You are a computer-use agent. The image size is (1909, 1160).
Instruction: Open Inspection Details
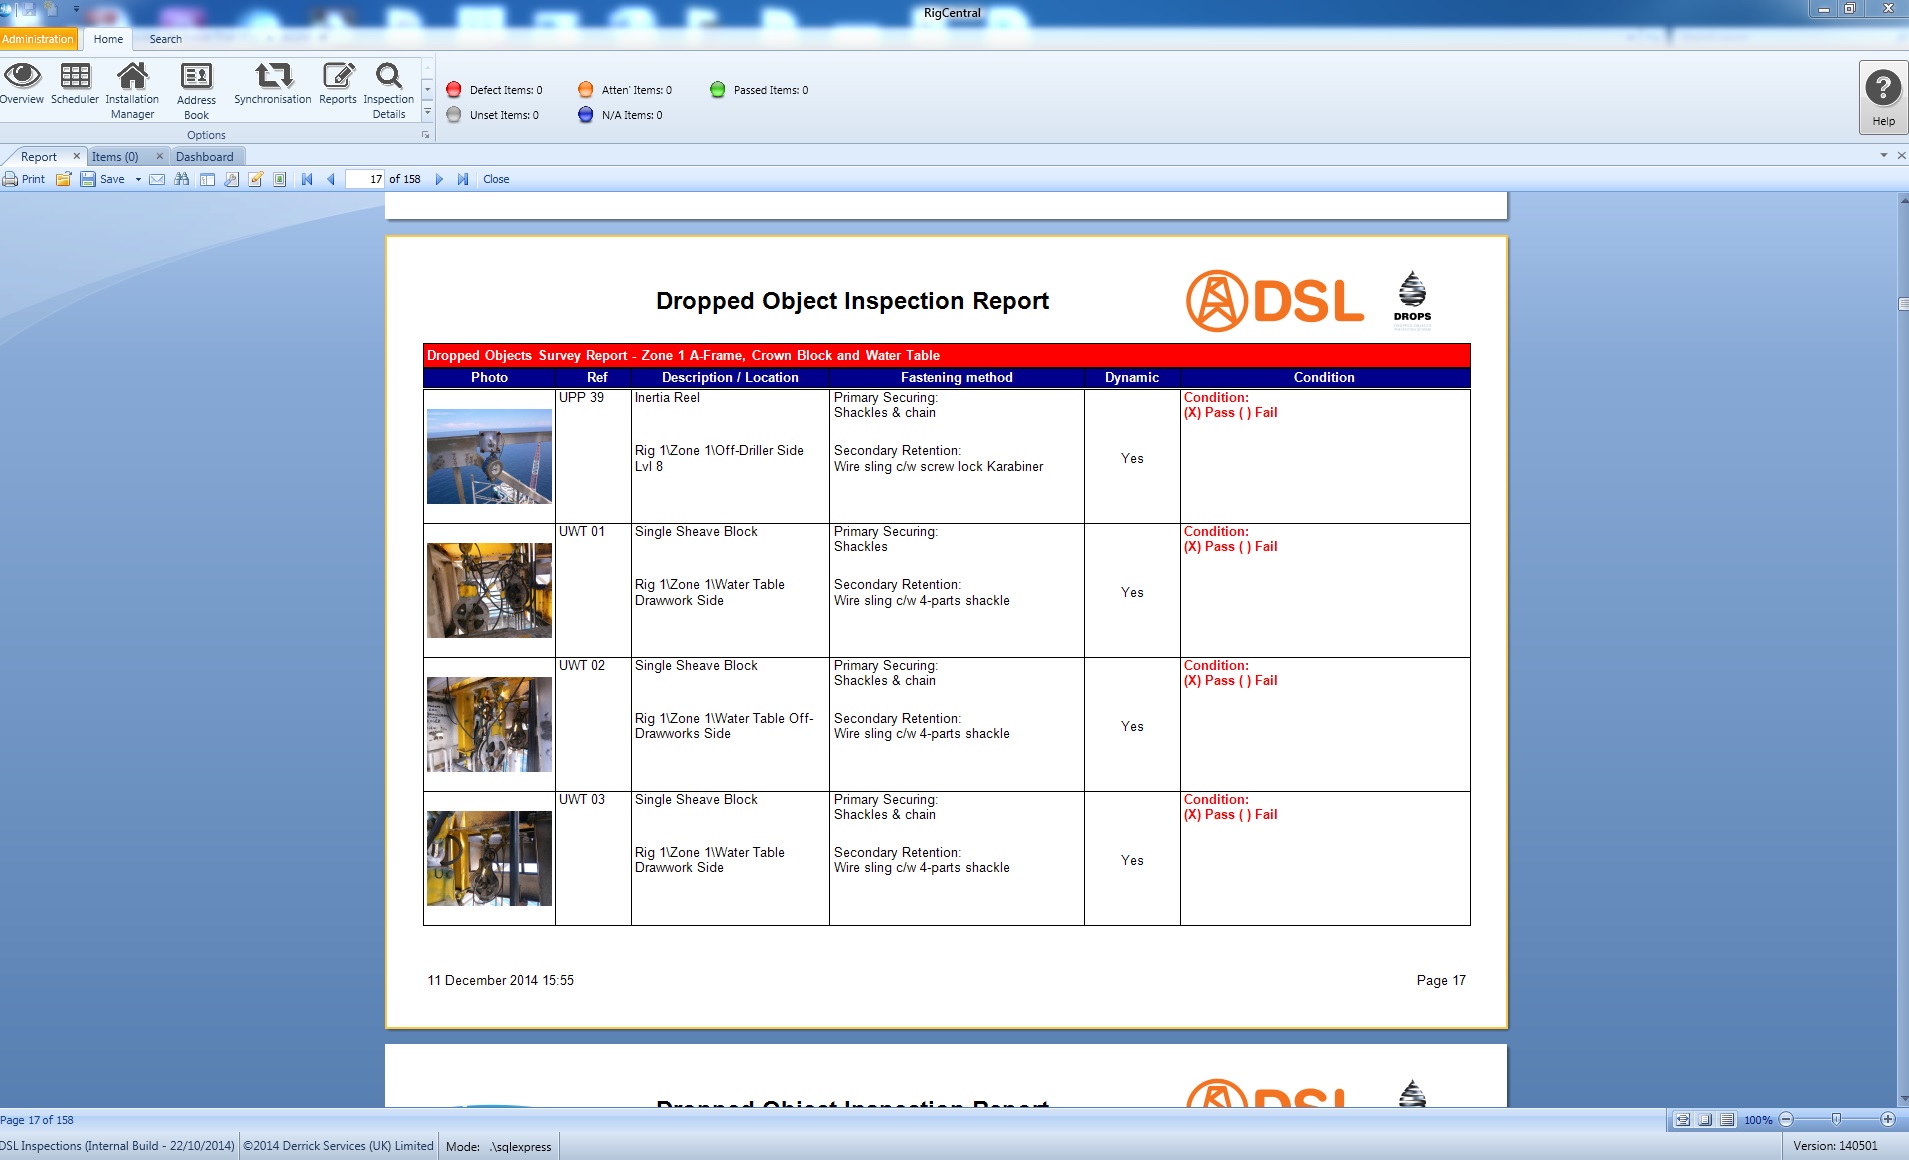click(388, 88)
